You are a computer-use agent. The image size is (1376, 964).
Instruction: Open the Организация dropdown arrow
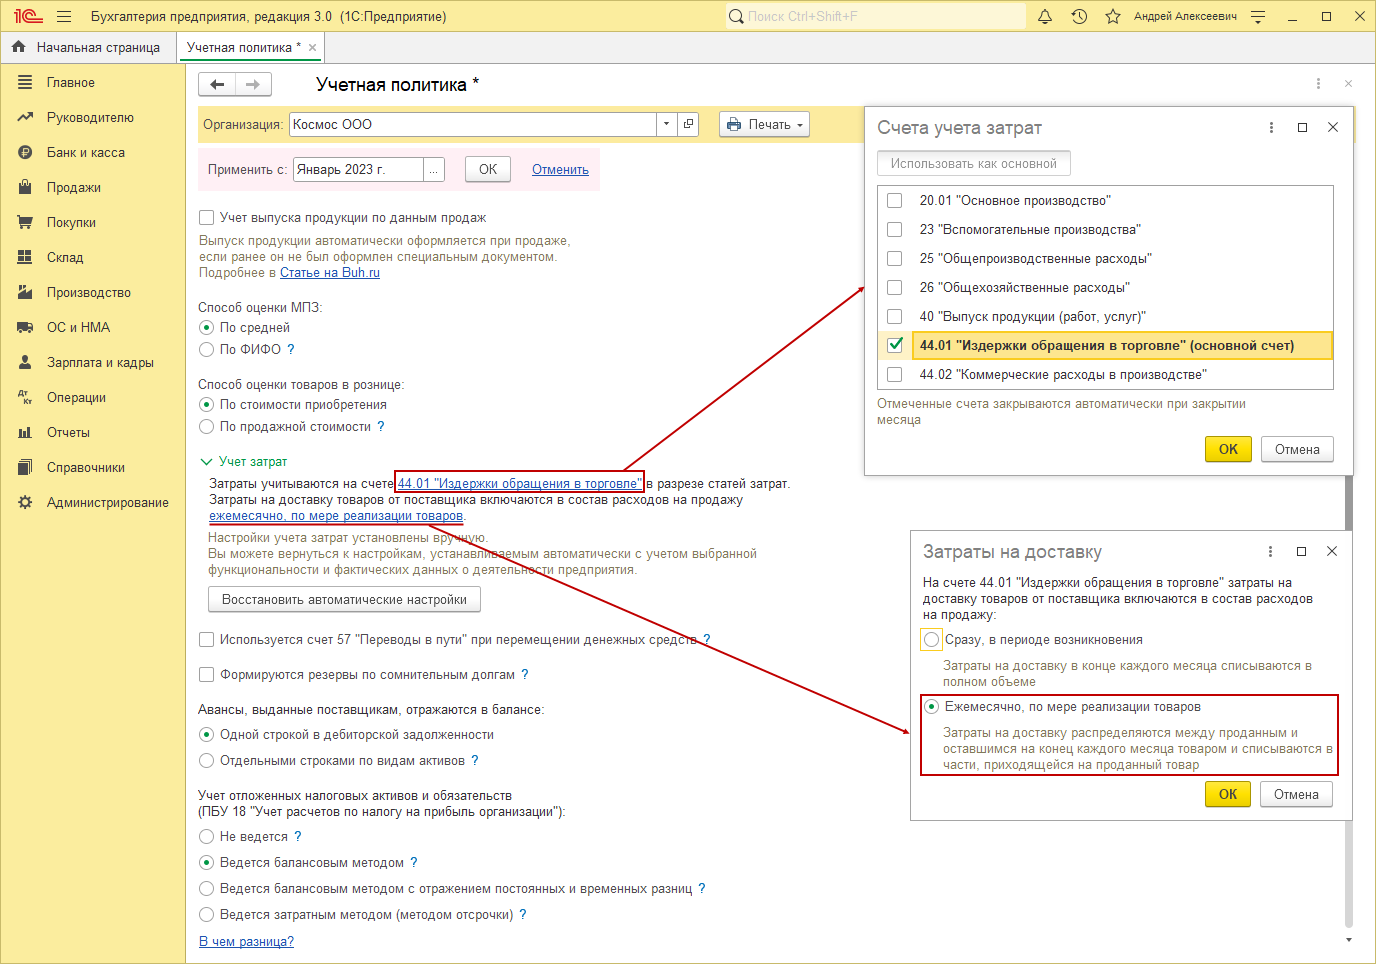[667, 124]
